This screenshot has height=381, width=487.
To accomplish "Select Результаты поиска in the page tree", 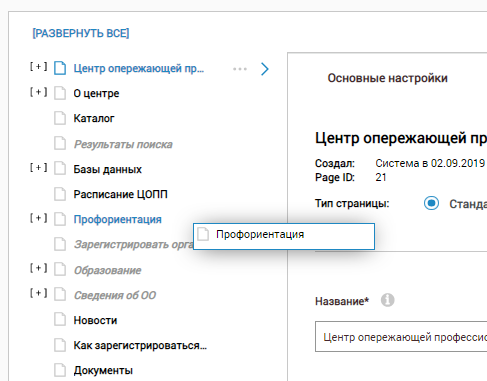I will click(x=123, y=144).
